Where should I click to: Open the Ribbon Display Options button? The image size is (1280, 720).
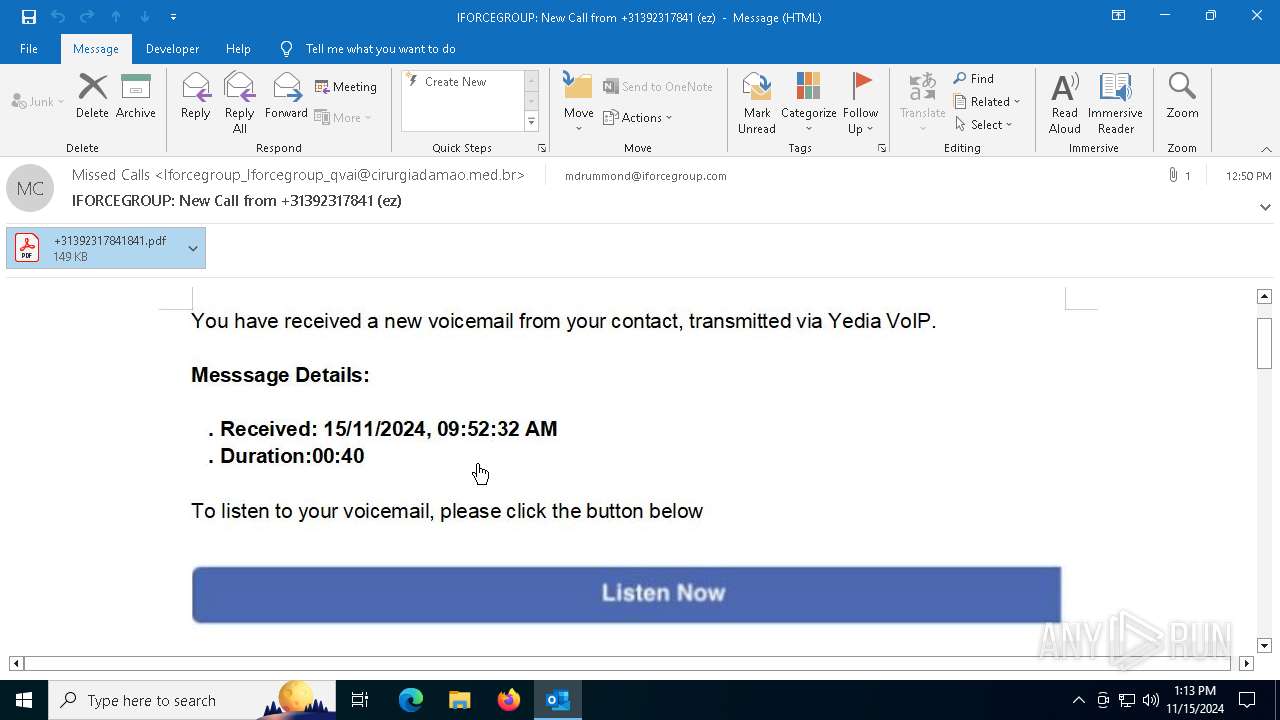coord(1119,16)
